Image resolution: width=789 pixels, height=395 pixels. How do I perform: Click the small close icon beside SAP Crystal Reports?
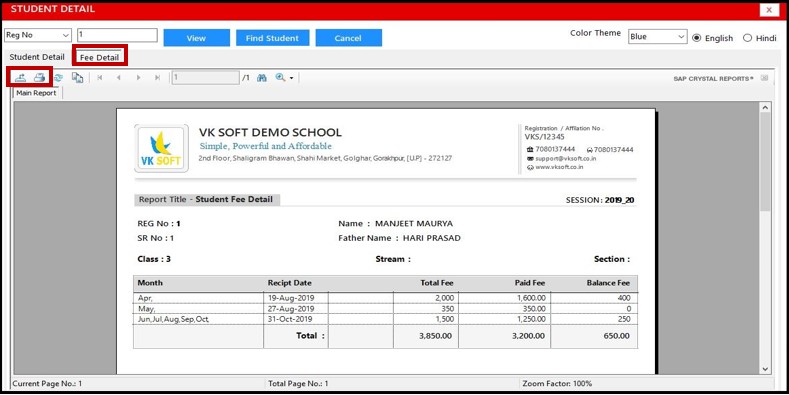click(x=764, y=78)
